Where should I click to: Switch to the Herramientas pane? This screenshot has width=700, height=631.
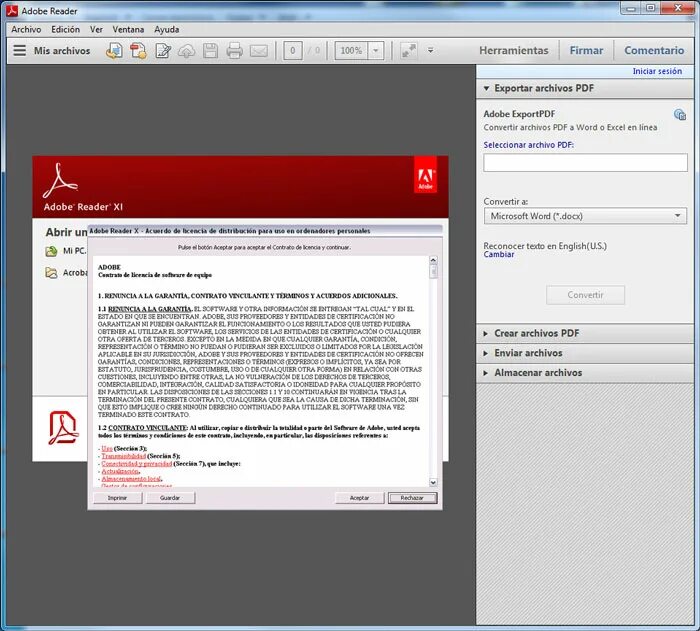tap(514, 50)
